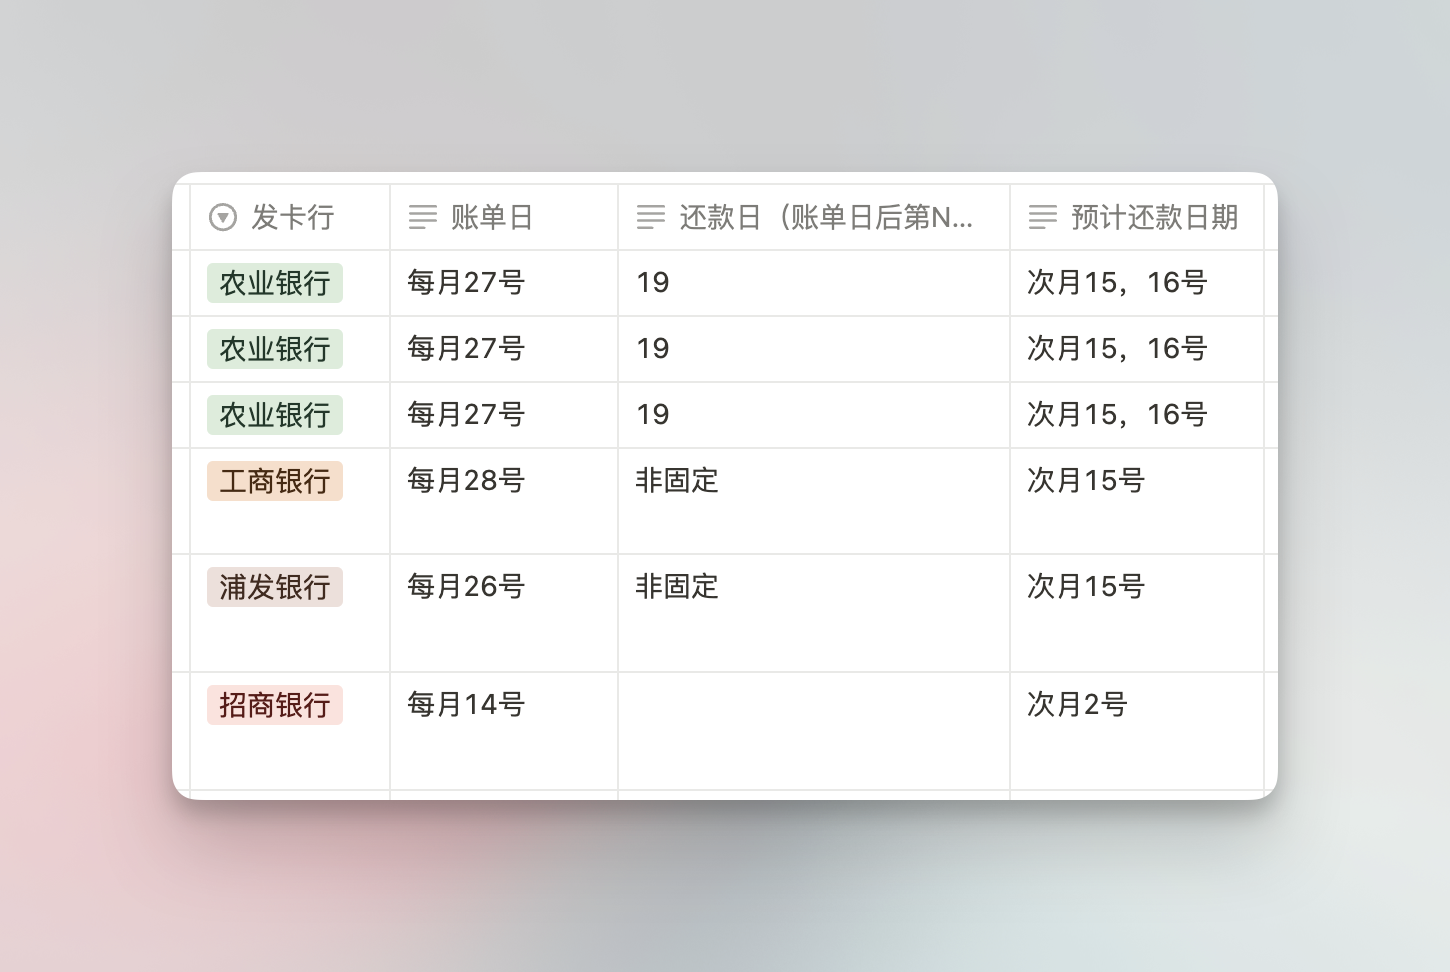This screenshot has height=972, width=1450.
Task: Click the text icon beside 预计还款日期
Action: pyautogui.click(x=1043, y=217)
